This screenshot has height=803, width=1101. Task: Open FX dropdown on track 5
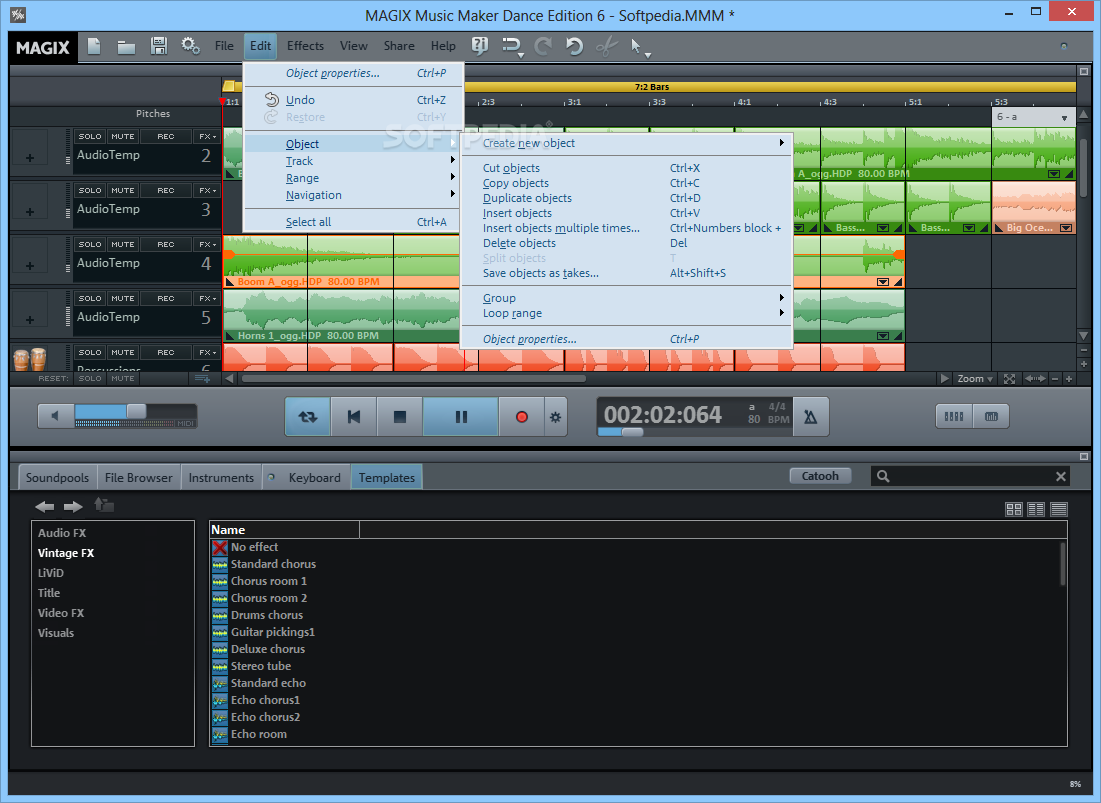coord(207,298)
